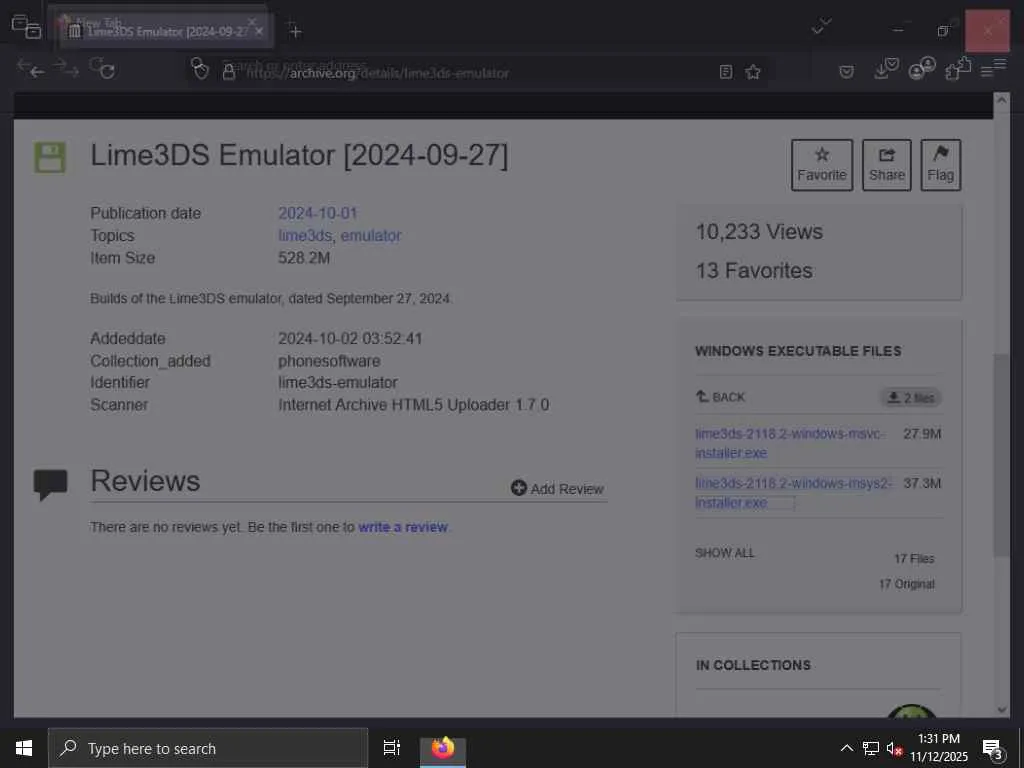The width and height of the screenshot is (1024, 768).
Task: Click the Item Size 528.2M value
Action: 304,258
